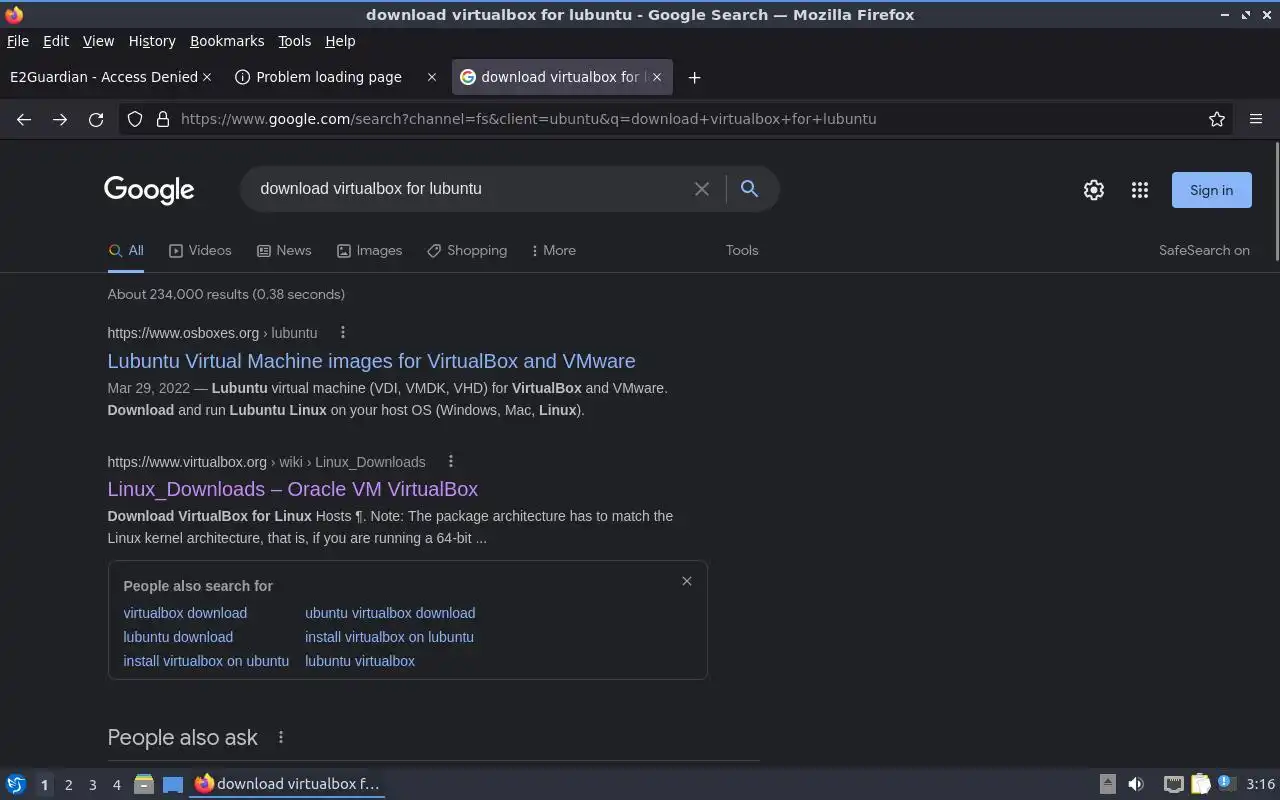Go to Google homepage via logo
The height and width of the screenshot is (800, 1280).
coord(149,190)
